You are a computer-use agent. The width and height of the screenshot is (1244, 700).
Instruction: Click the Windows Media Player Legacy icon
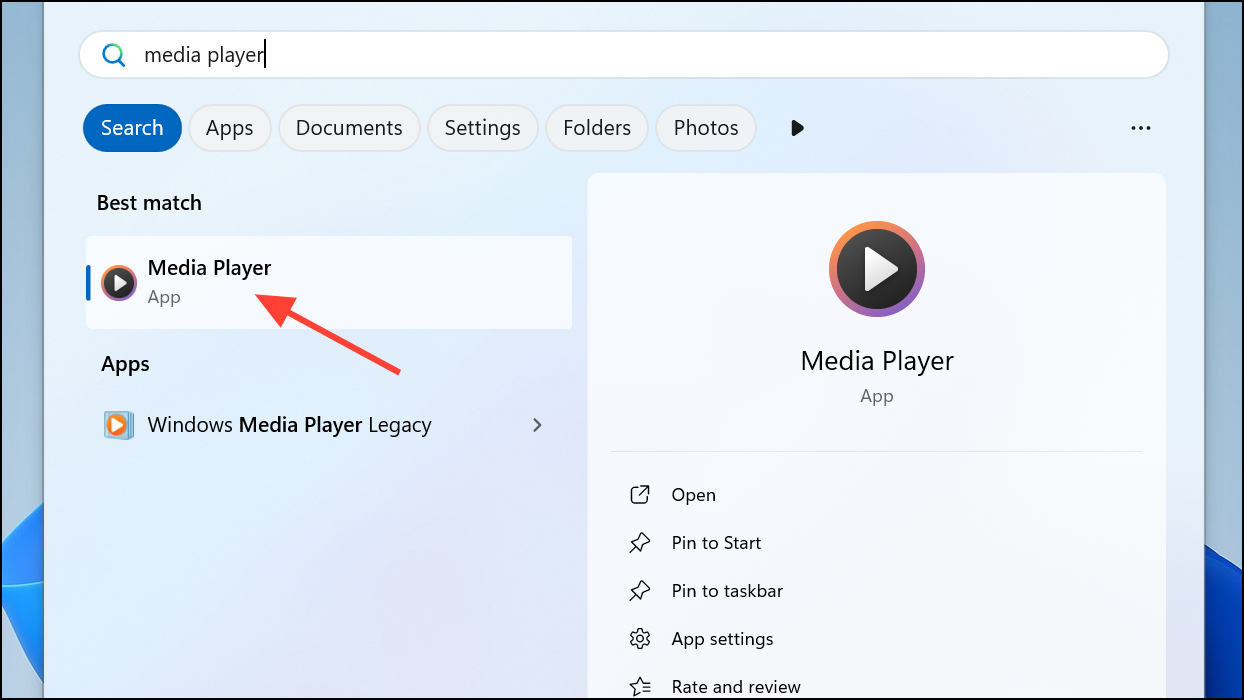pos(117,425)
